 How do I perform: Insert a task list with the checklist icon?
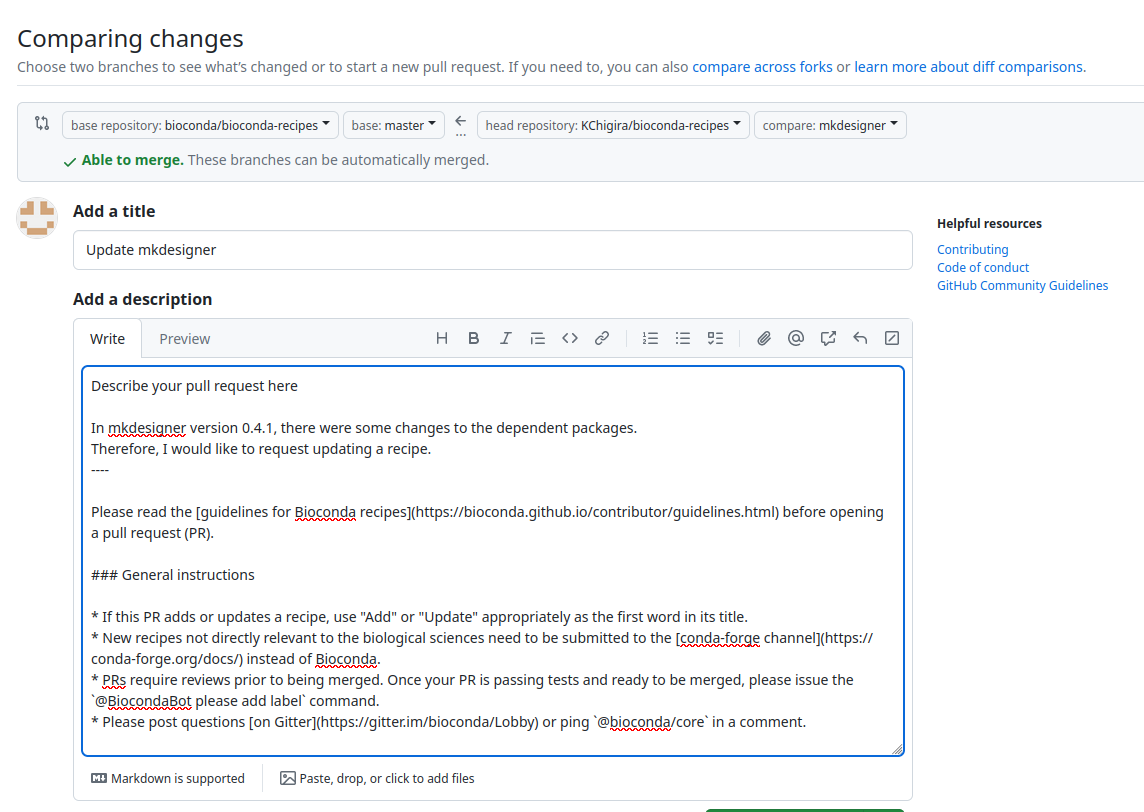point(714,338)
